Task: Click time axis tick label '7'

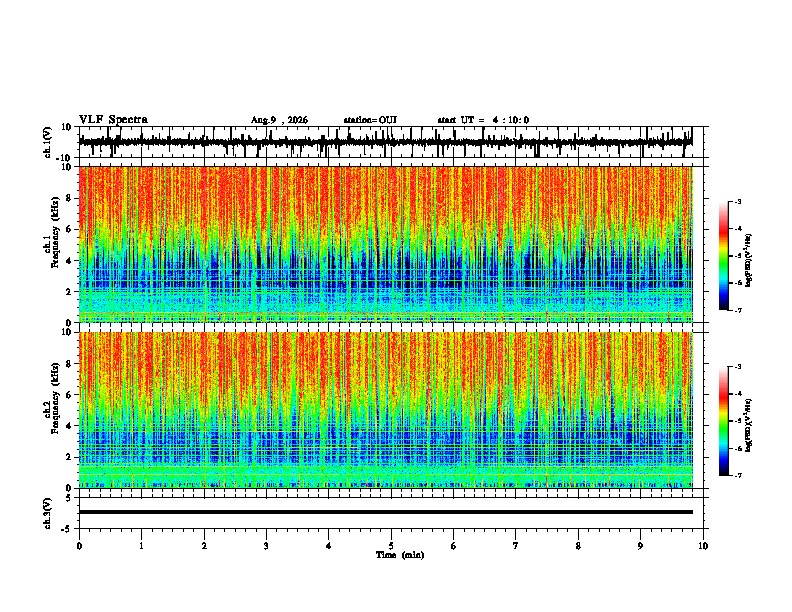Action: [x=516, y=546]
